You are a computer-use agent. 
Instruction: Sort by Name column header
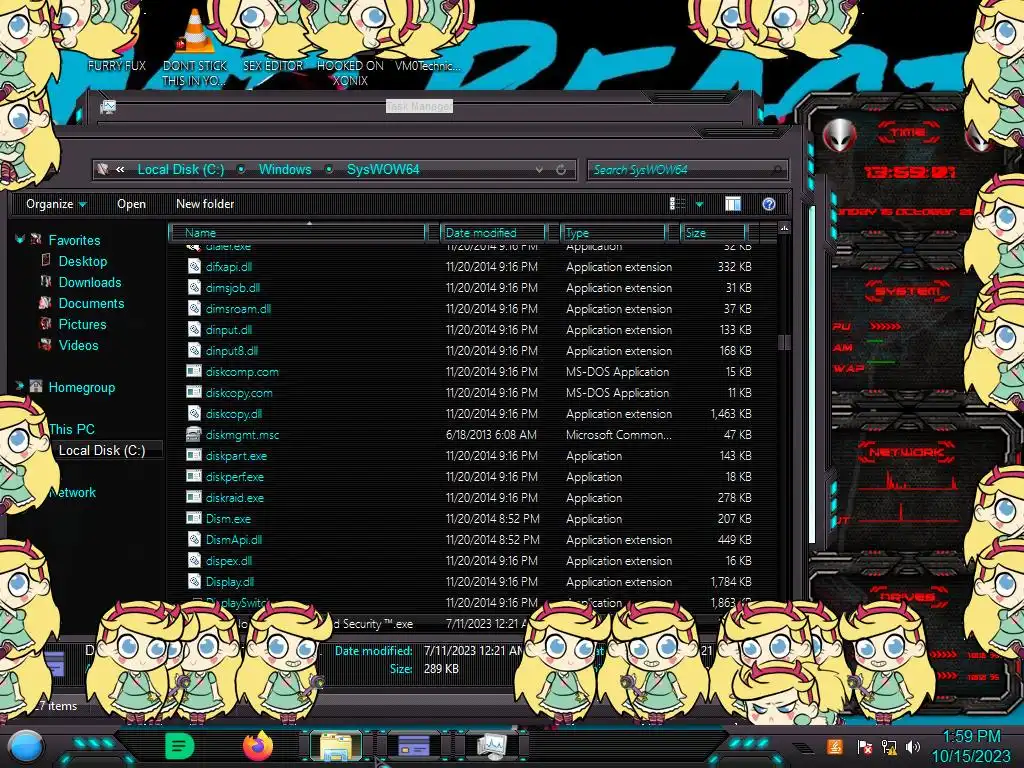(x=298, y=232)
